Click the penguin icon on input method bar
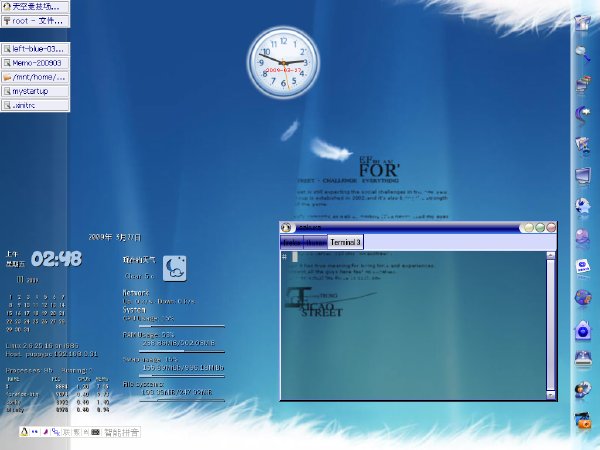The height and width of the screenshot is (450, 600). click(24, 432)
